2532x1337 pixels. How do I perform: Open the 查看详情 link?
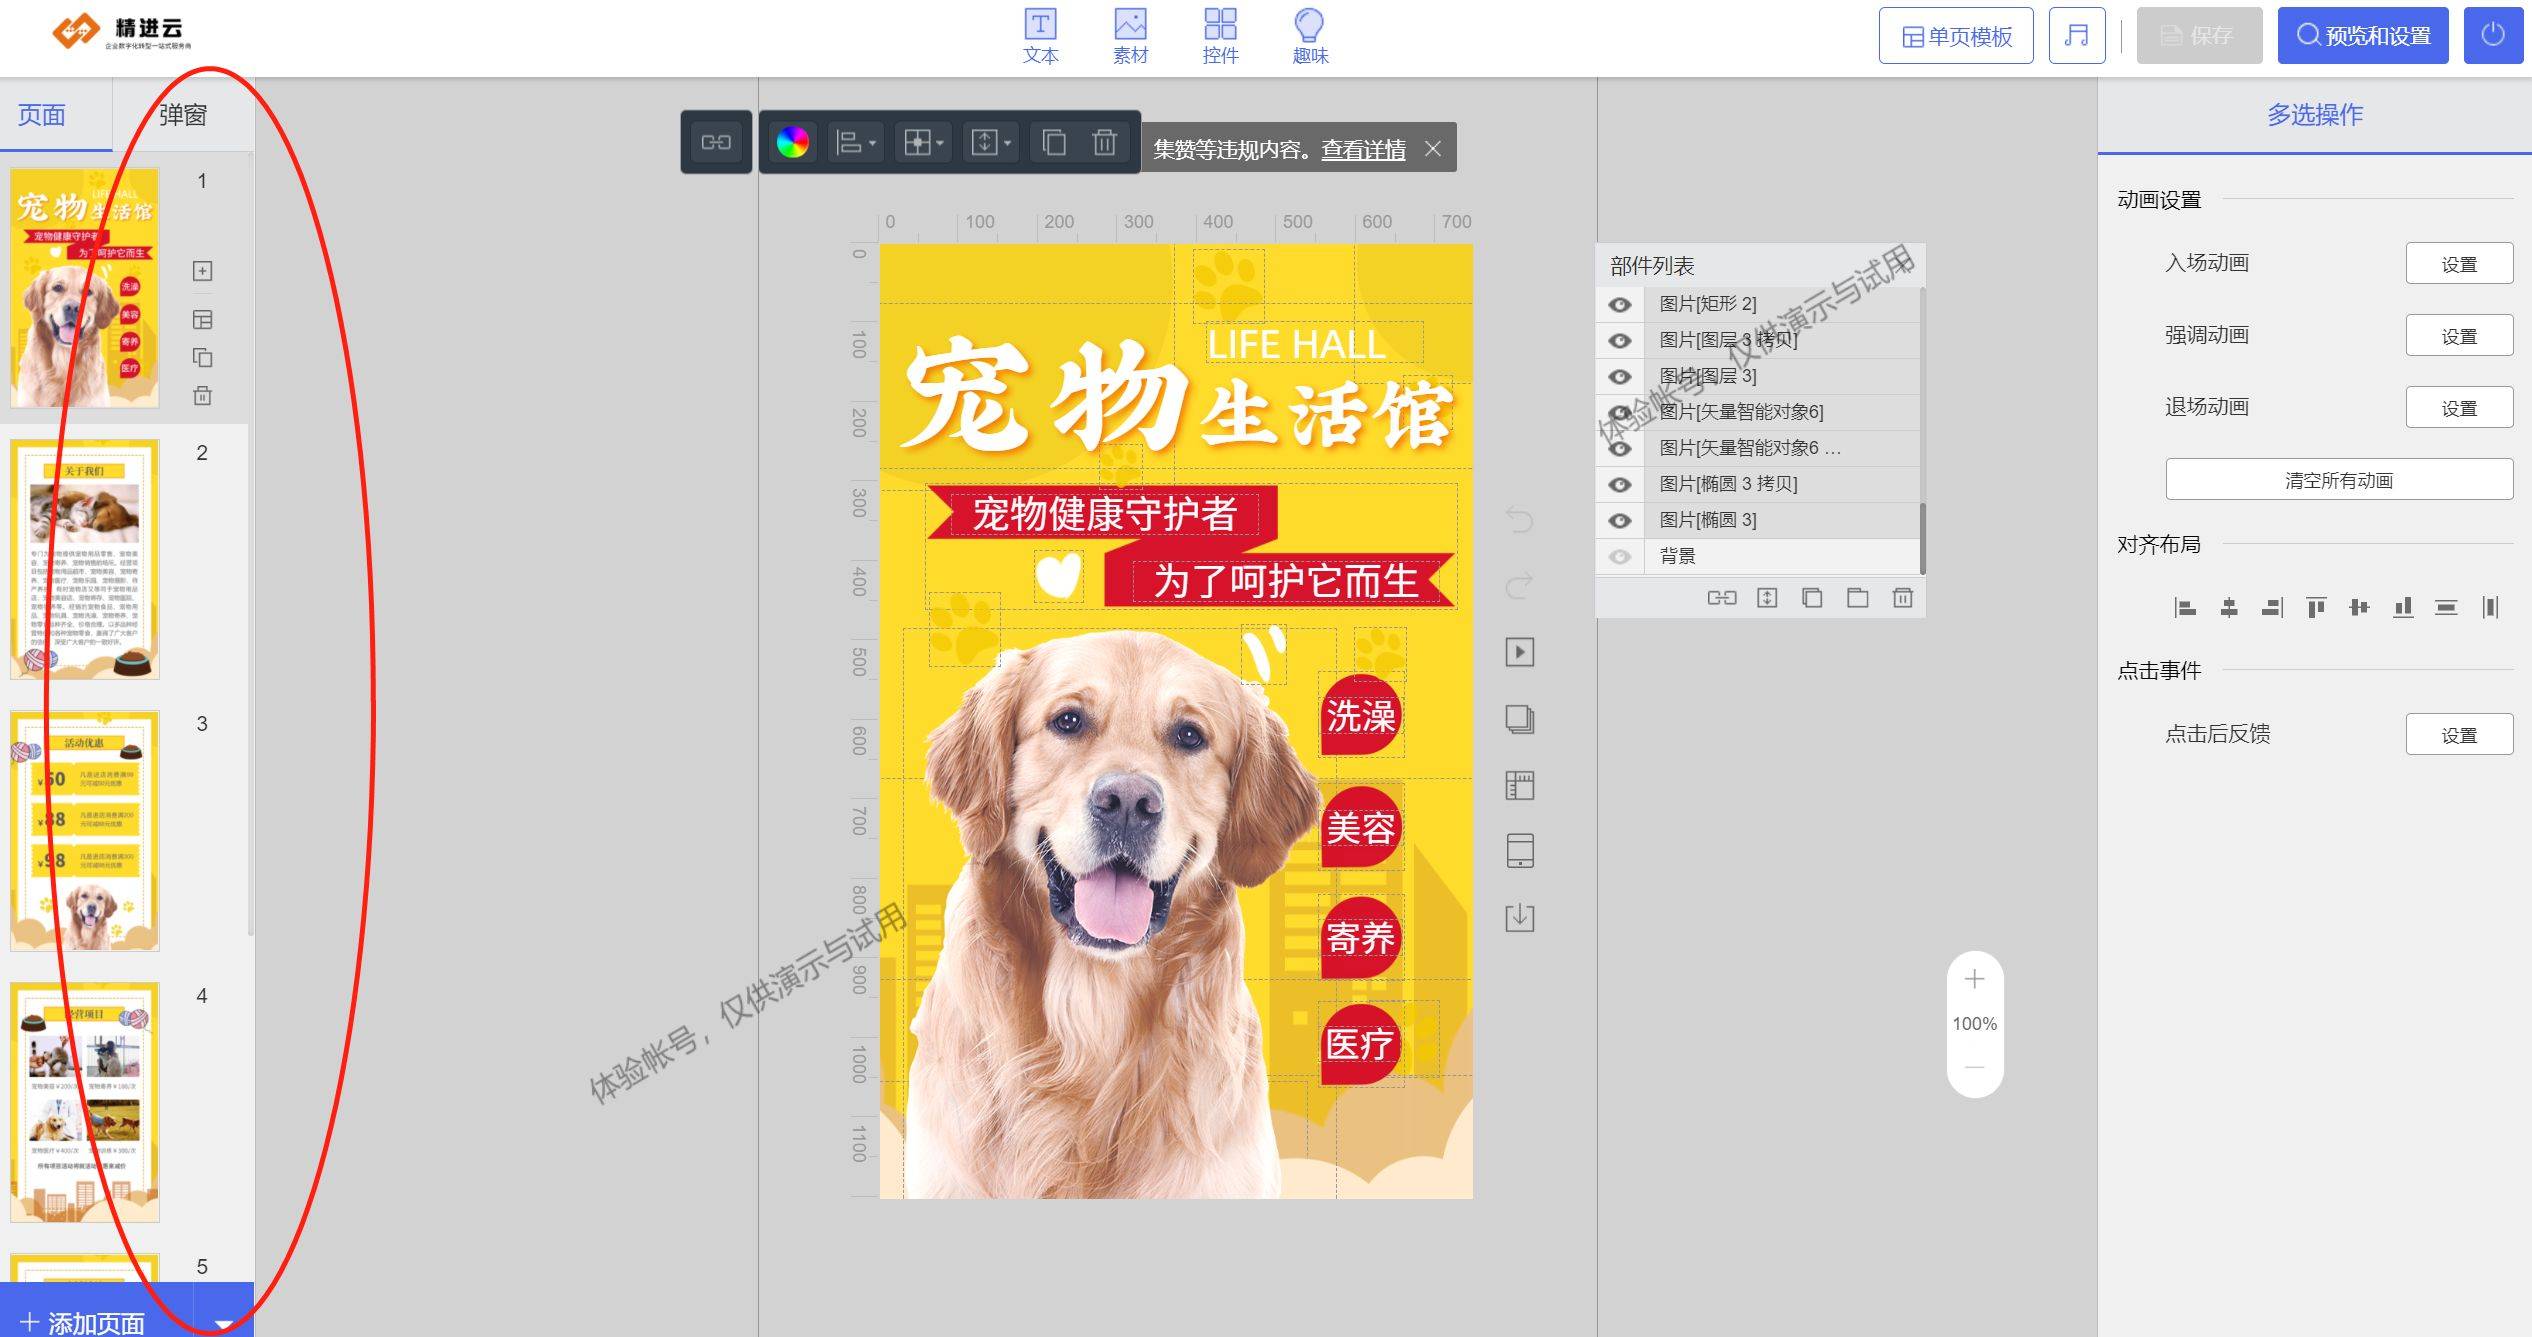(x=1363, y=149)
